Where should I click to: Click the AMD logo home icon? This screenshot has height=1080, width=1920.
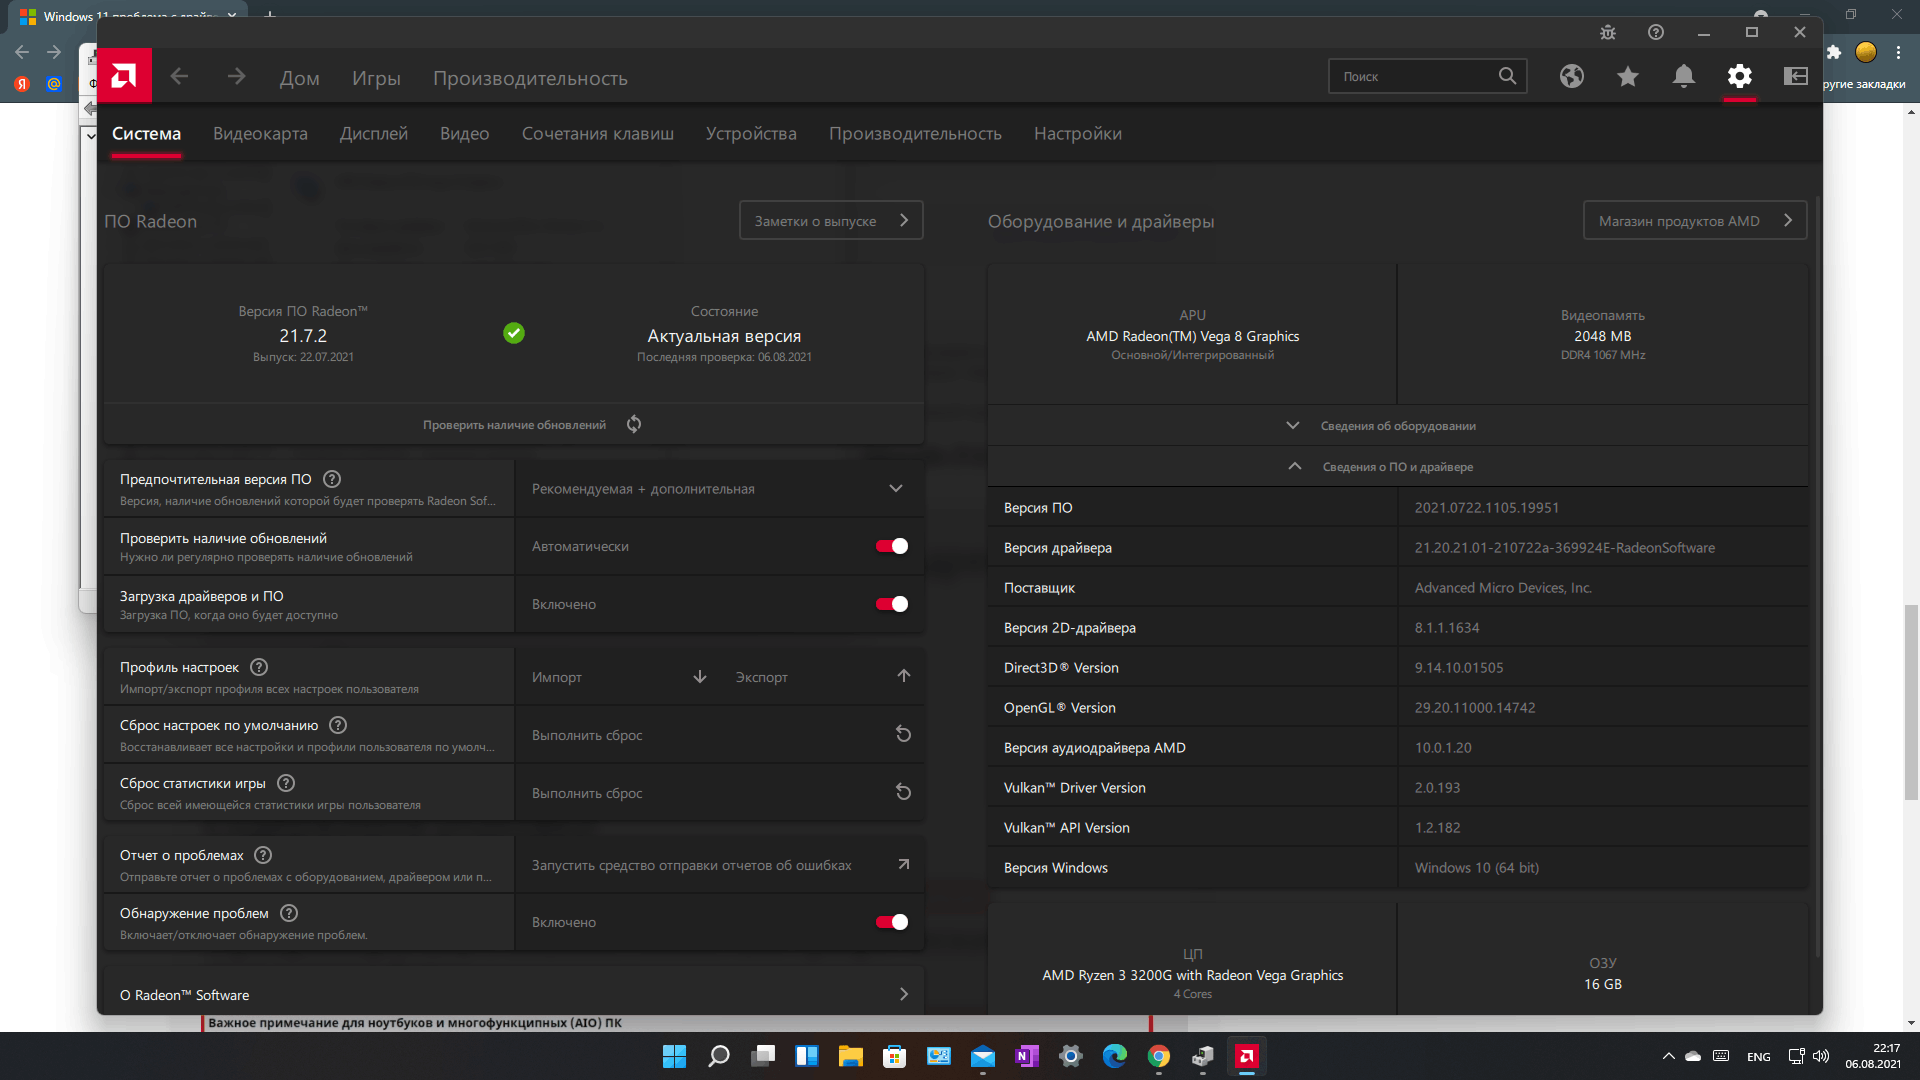pos(124,76)
